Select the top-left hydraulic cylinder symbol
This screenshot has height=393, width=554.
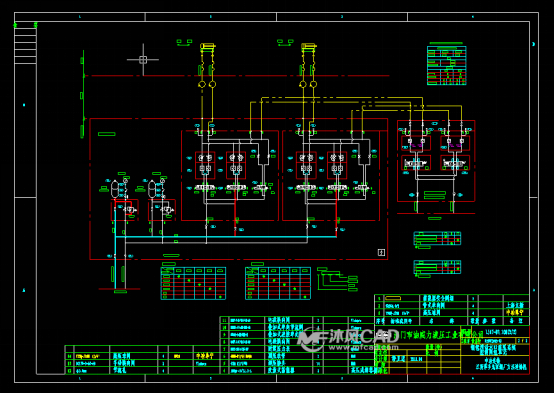207,46
